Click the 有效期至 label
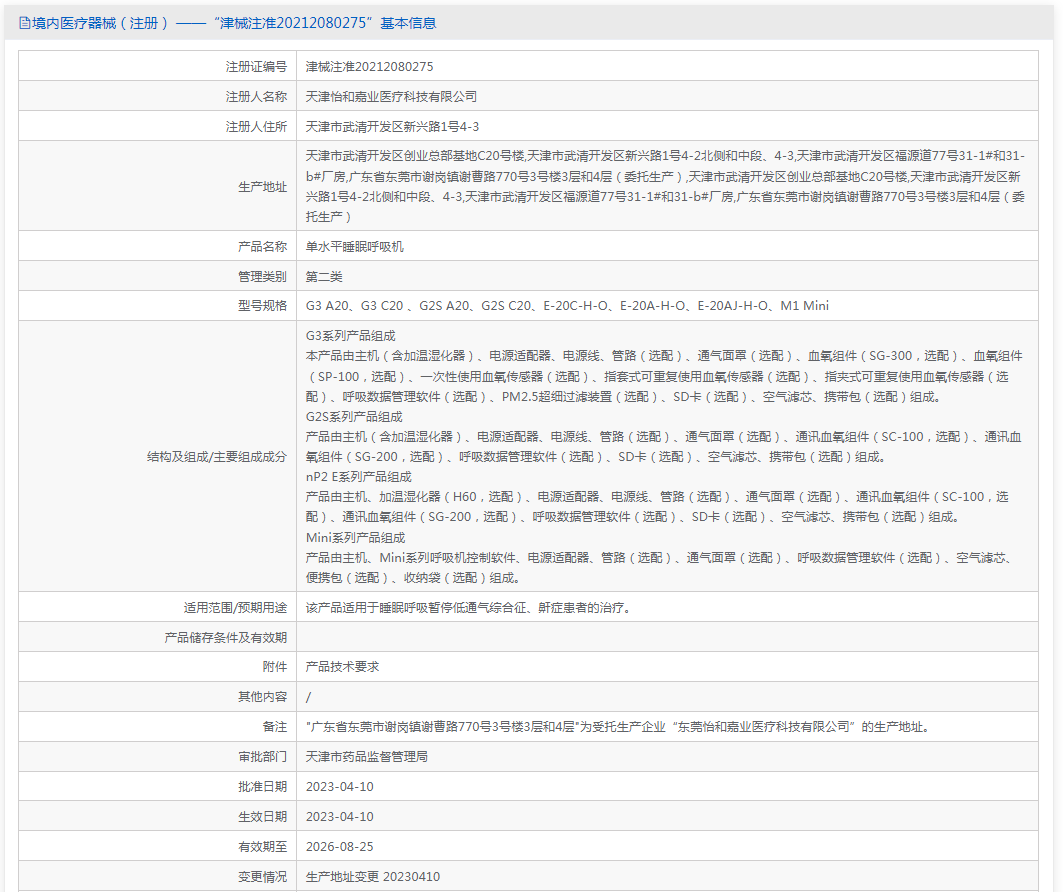The height and width of the screenshot is (892, 1063). [262, 846]
